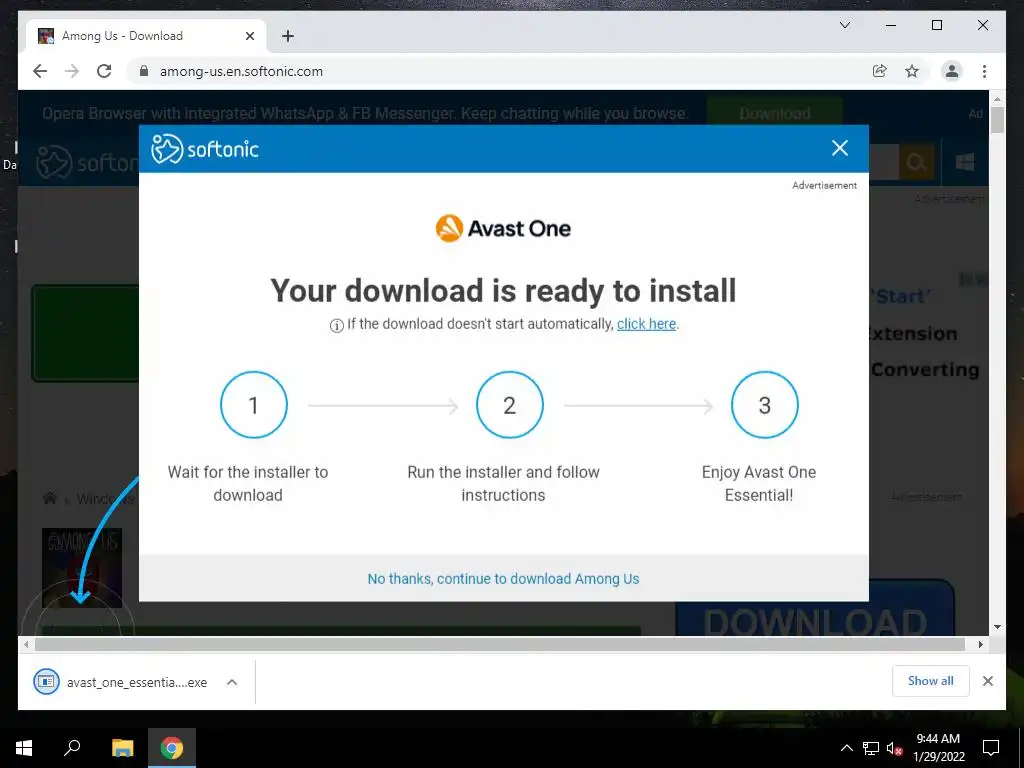Click the padlock site info icon
Viewport: 1024px width, 768px height.
144,71
